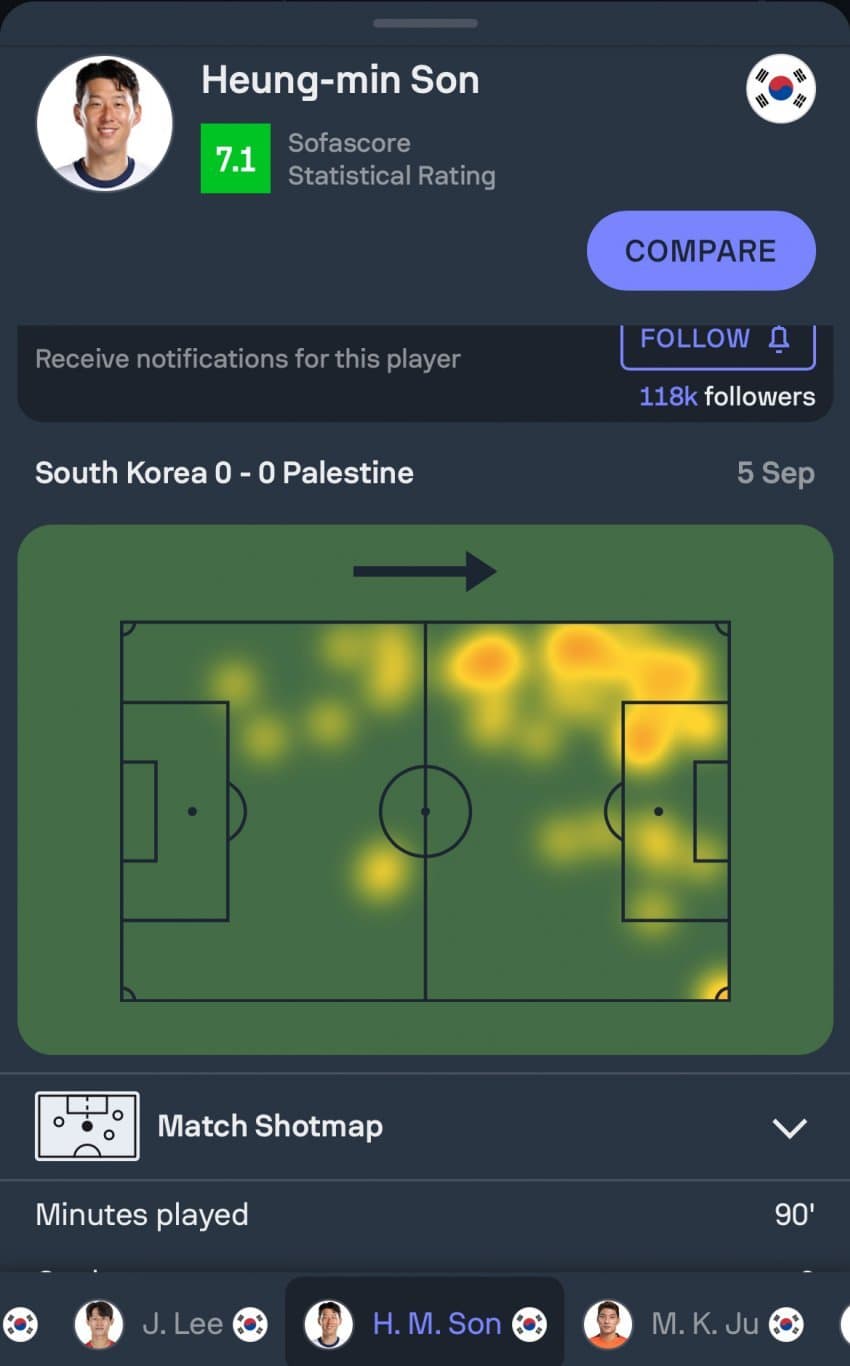Open South Korea 0 - 0 Palestine match

[x=224, y=473]
